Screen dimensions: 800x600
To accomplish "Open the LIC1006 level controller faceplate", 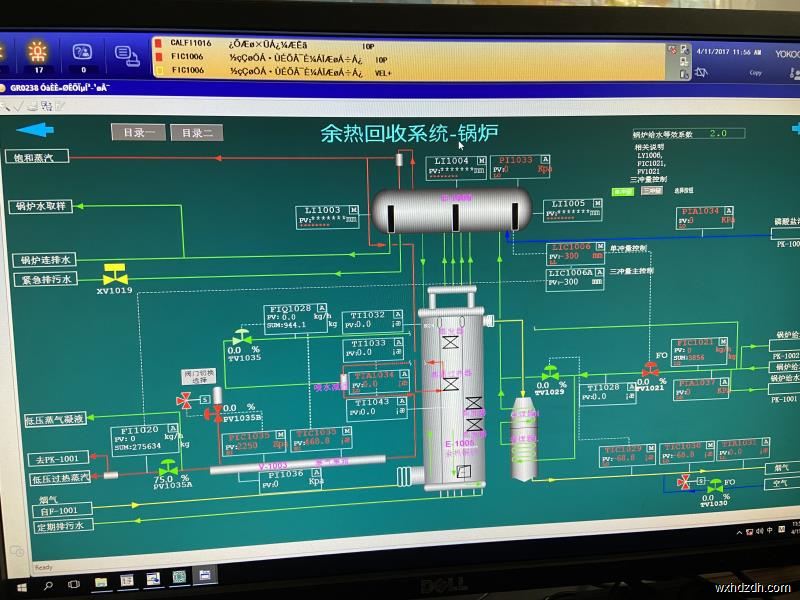I will click(x=575, y=251).
